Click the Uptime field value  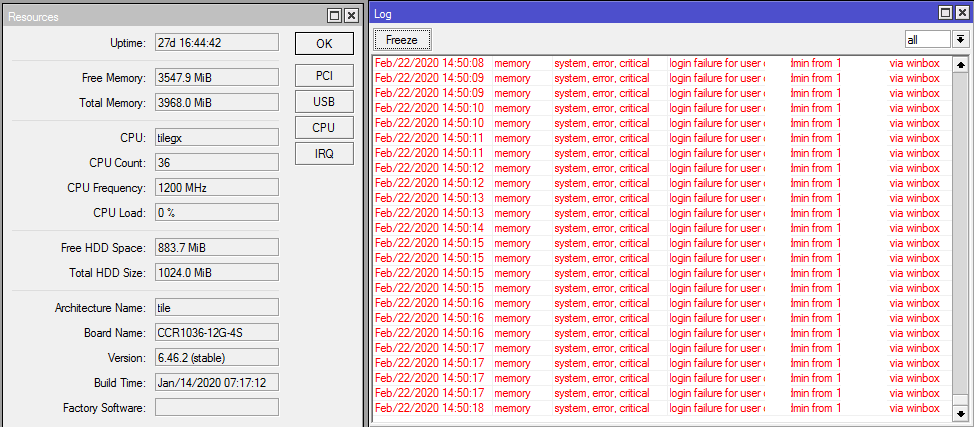point(217,43)
